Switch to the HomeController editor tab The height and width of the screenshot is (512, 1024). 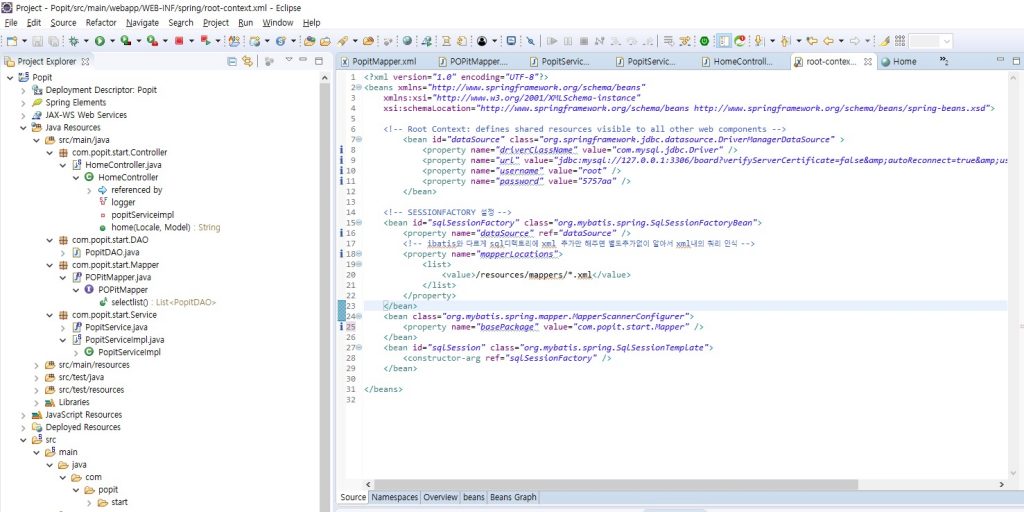click(x=741, y=61)
